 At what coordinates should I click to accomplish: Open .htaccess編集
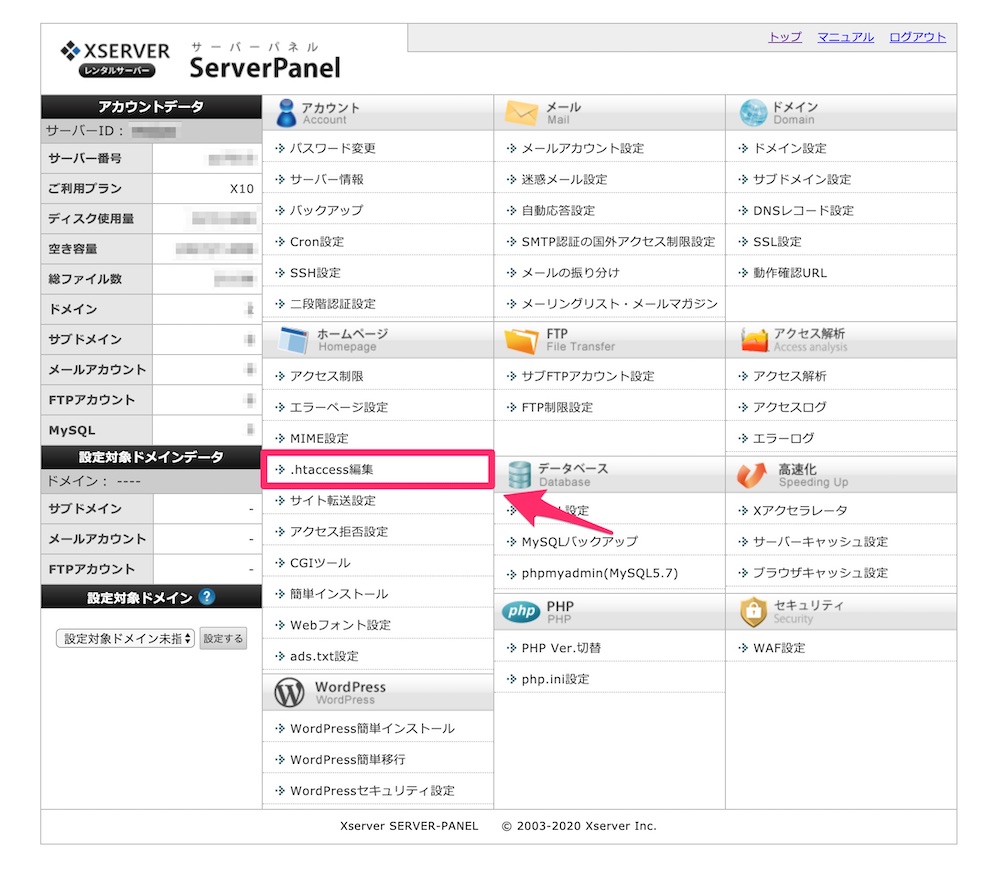click(332, 469)
